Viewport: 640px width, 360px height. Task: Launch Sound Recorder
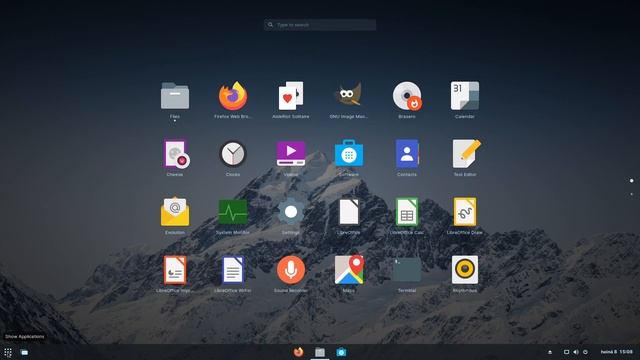(291, 270)
